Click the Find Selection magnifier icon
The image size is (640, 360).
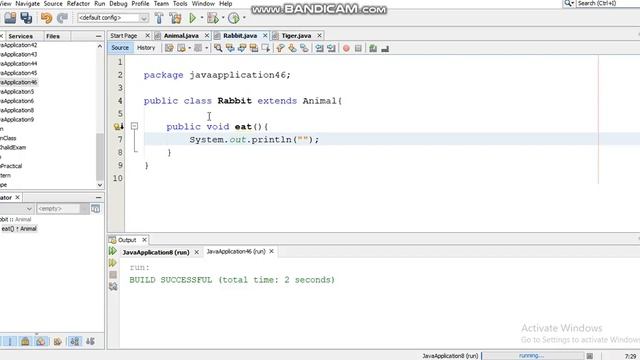(x=218, y=48)
